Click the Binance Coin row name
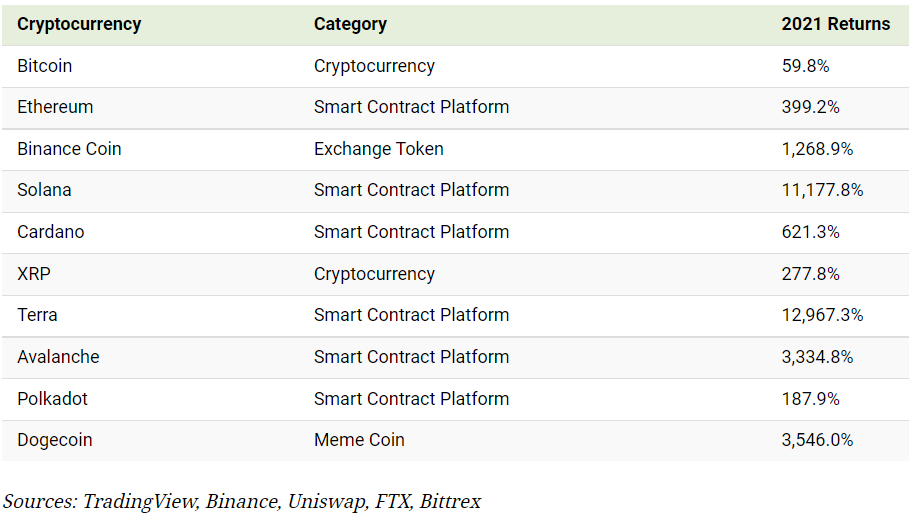 click(69, 149)
